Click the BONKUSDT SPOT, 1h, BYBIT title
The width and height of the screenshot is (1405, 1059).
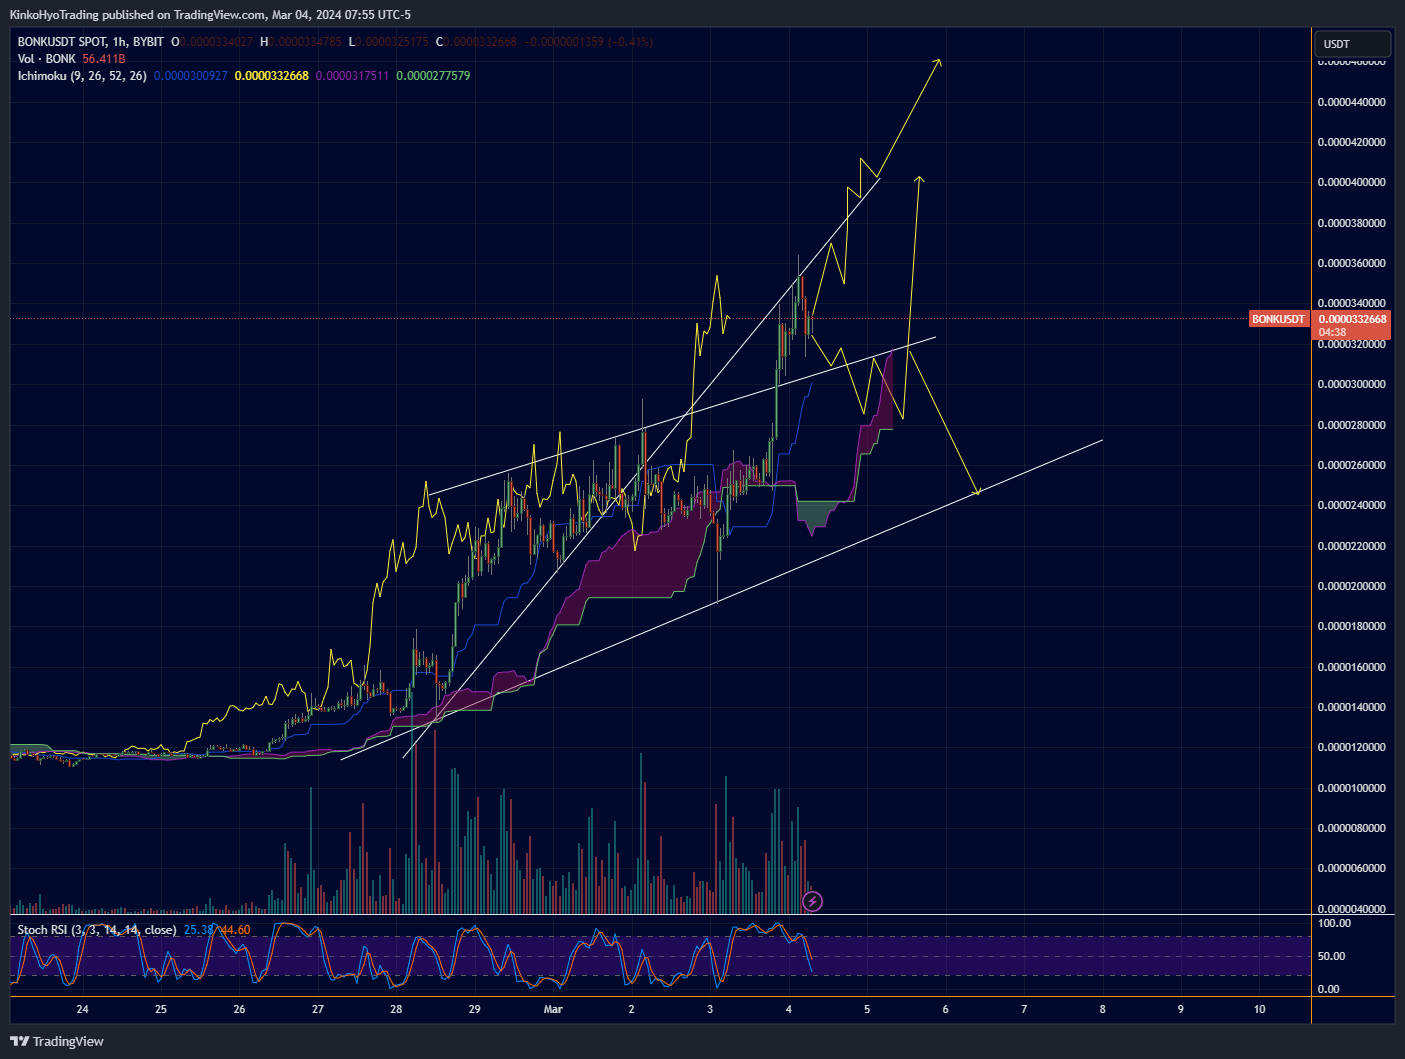pyautogui.click(x=91, y=42)
